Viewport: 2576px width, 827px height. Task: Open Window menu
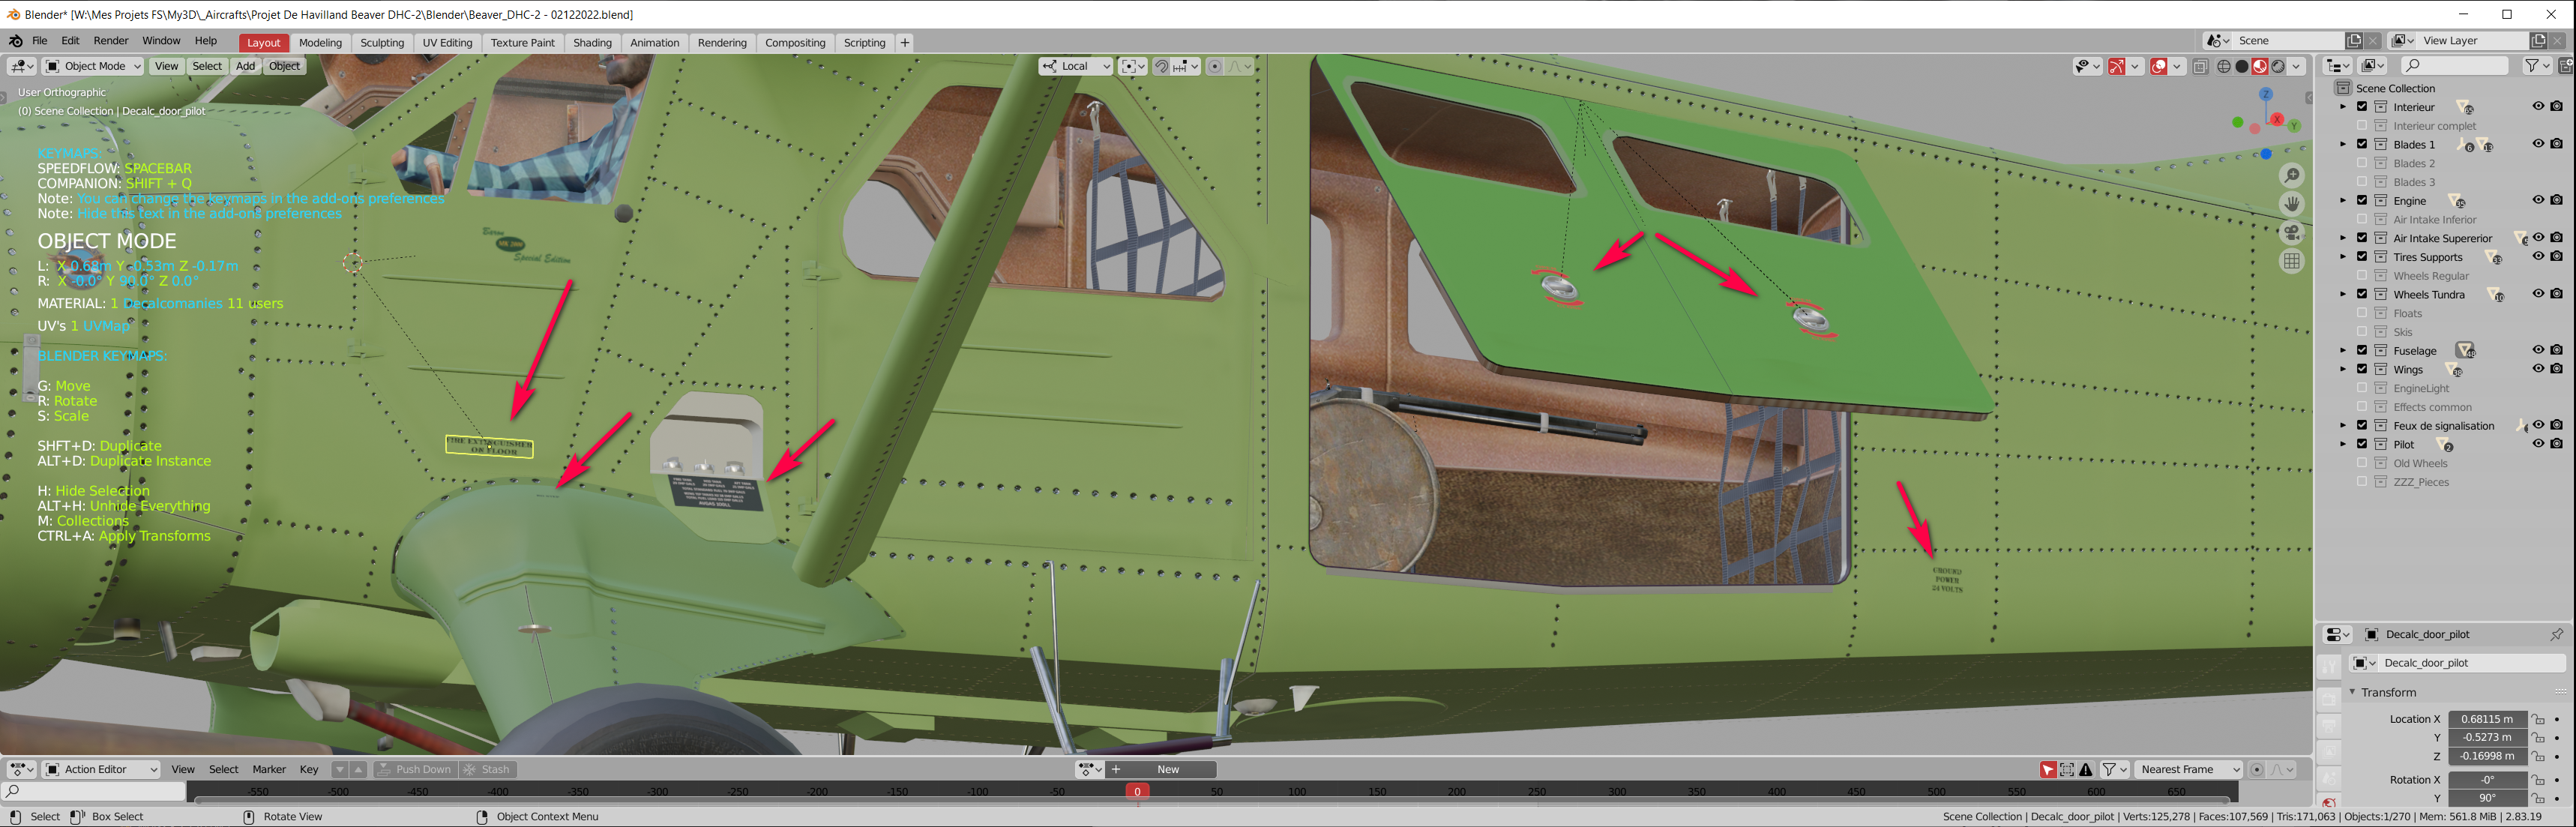161,41
